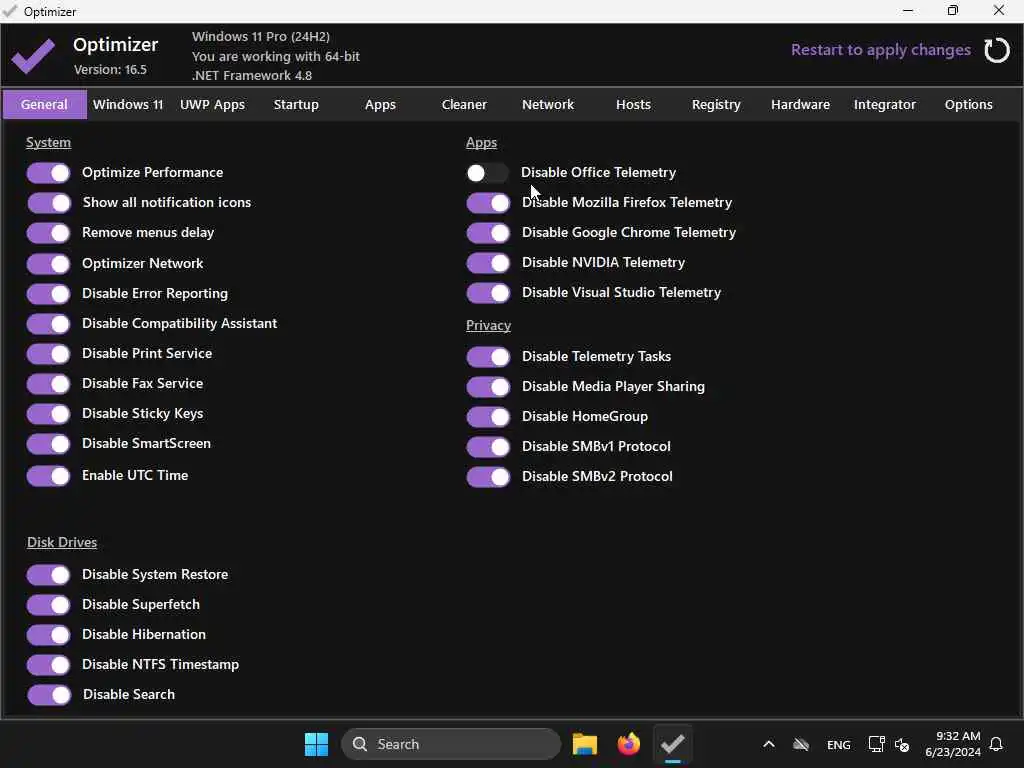Toggle Disable Google Chrome Telemetry
Image resolution: width=1024 pixels, height=768 pixels.
click(x=488, y=233)
